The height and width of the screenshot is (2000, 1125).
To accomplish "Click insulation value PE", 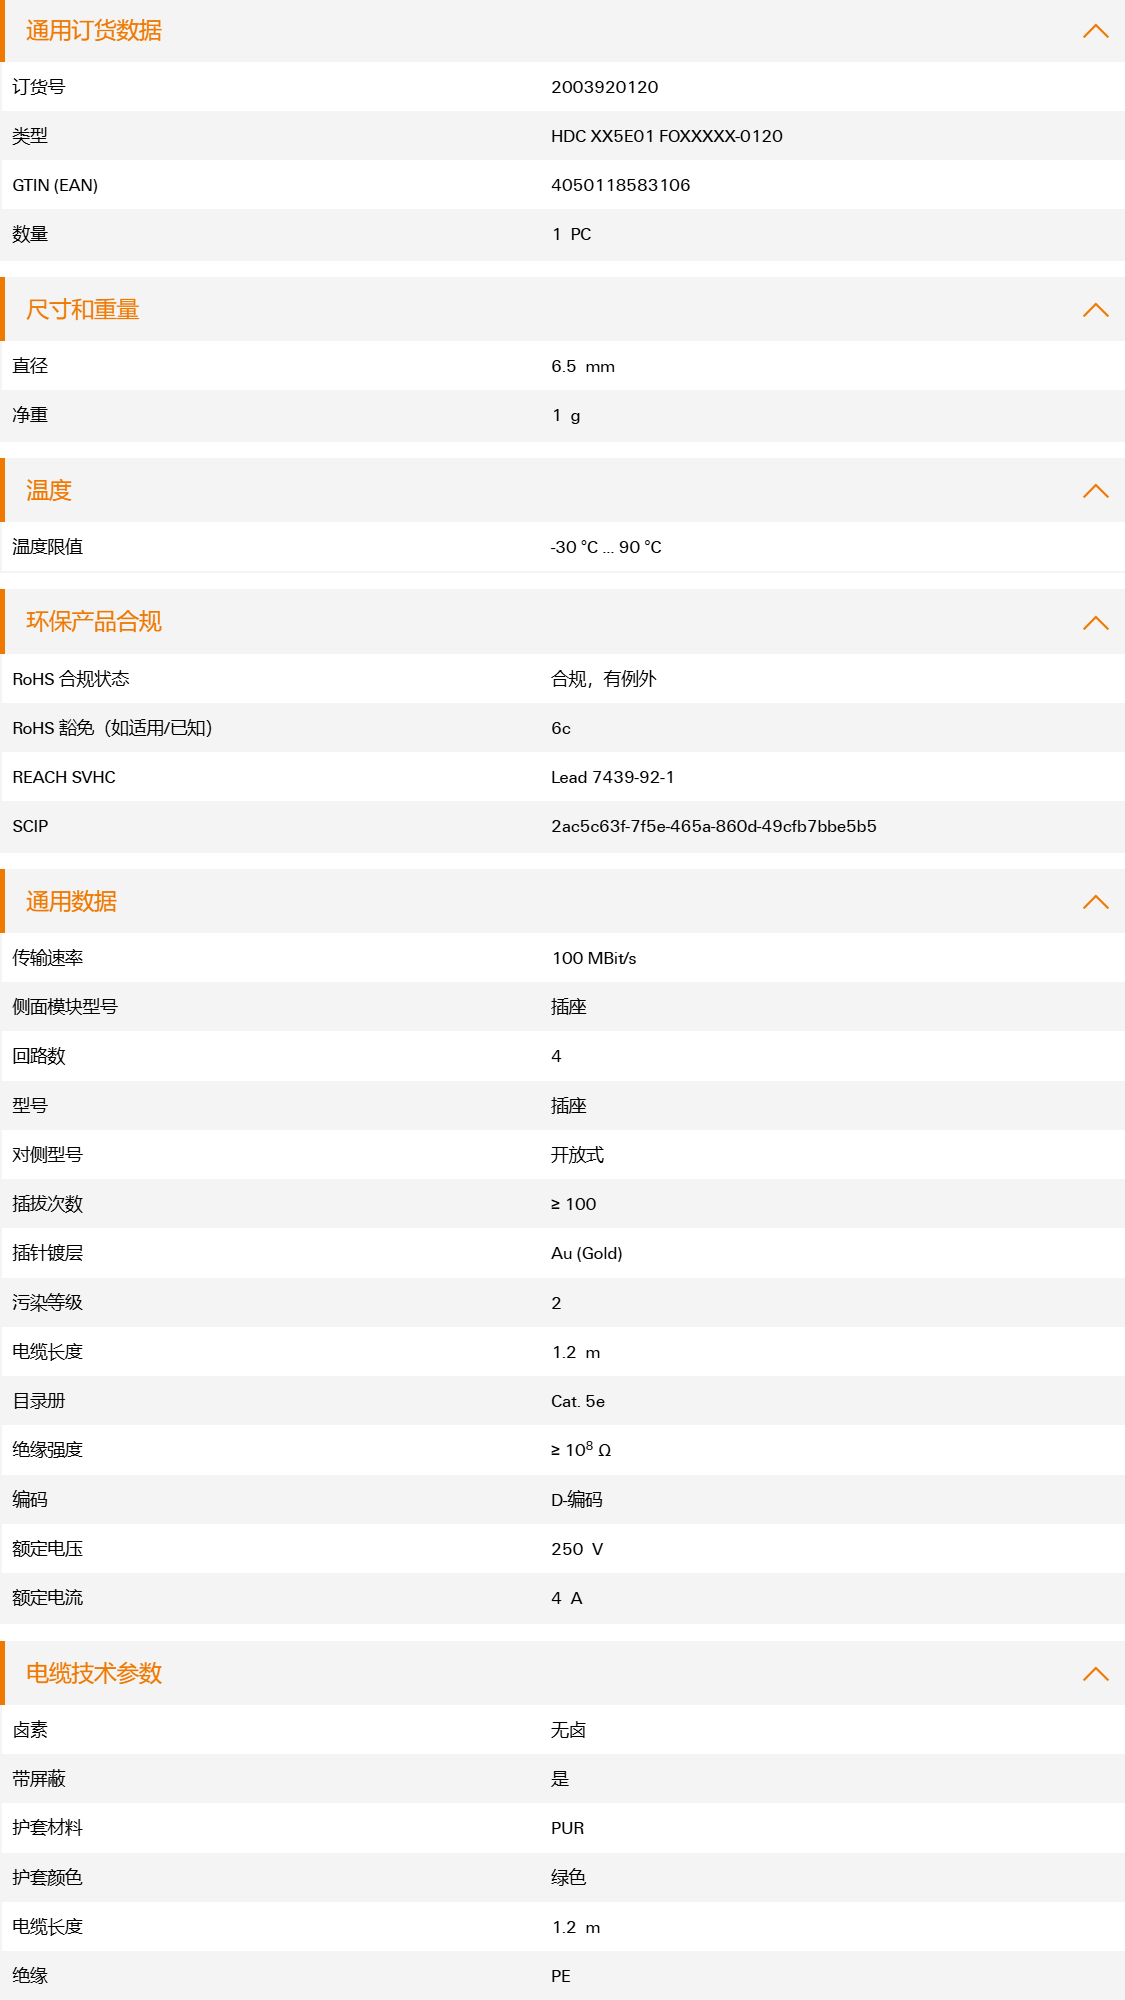I will pos(561,1976).
